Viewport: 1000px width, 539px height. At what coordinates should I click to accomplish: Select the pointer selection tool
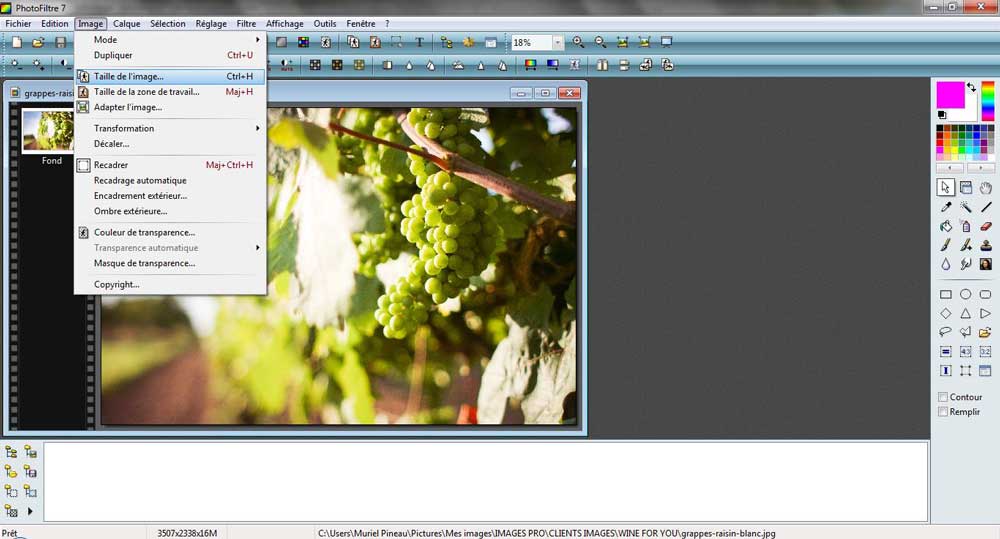coord(946,188)
